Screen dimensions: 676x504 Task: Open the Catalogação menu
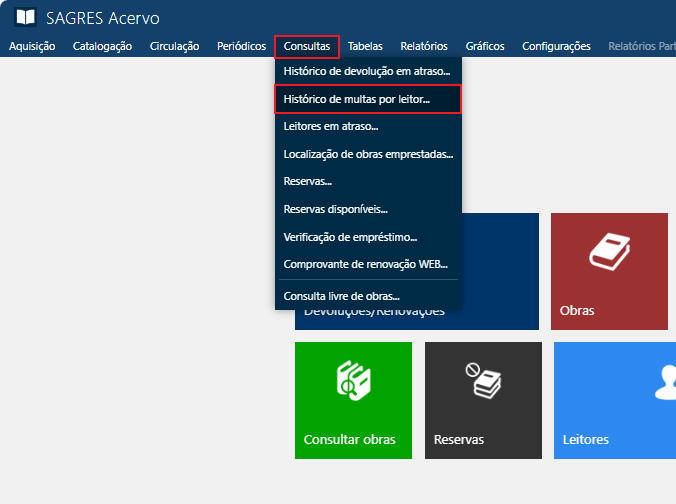pyautogui.click(x=102, y=46)
